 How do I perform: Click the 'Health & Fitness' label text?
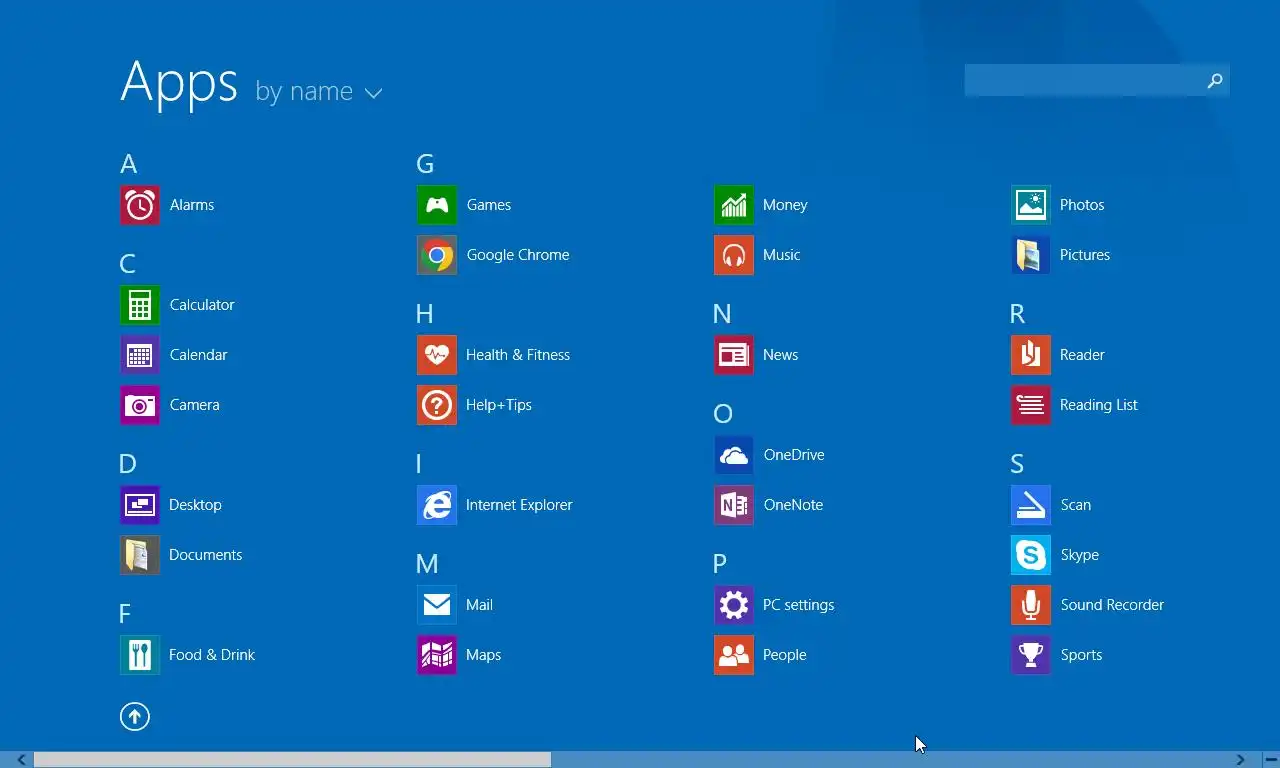[518, 355]
